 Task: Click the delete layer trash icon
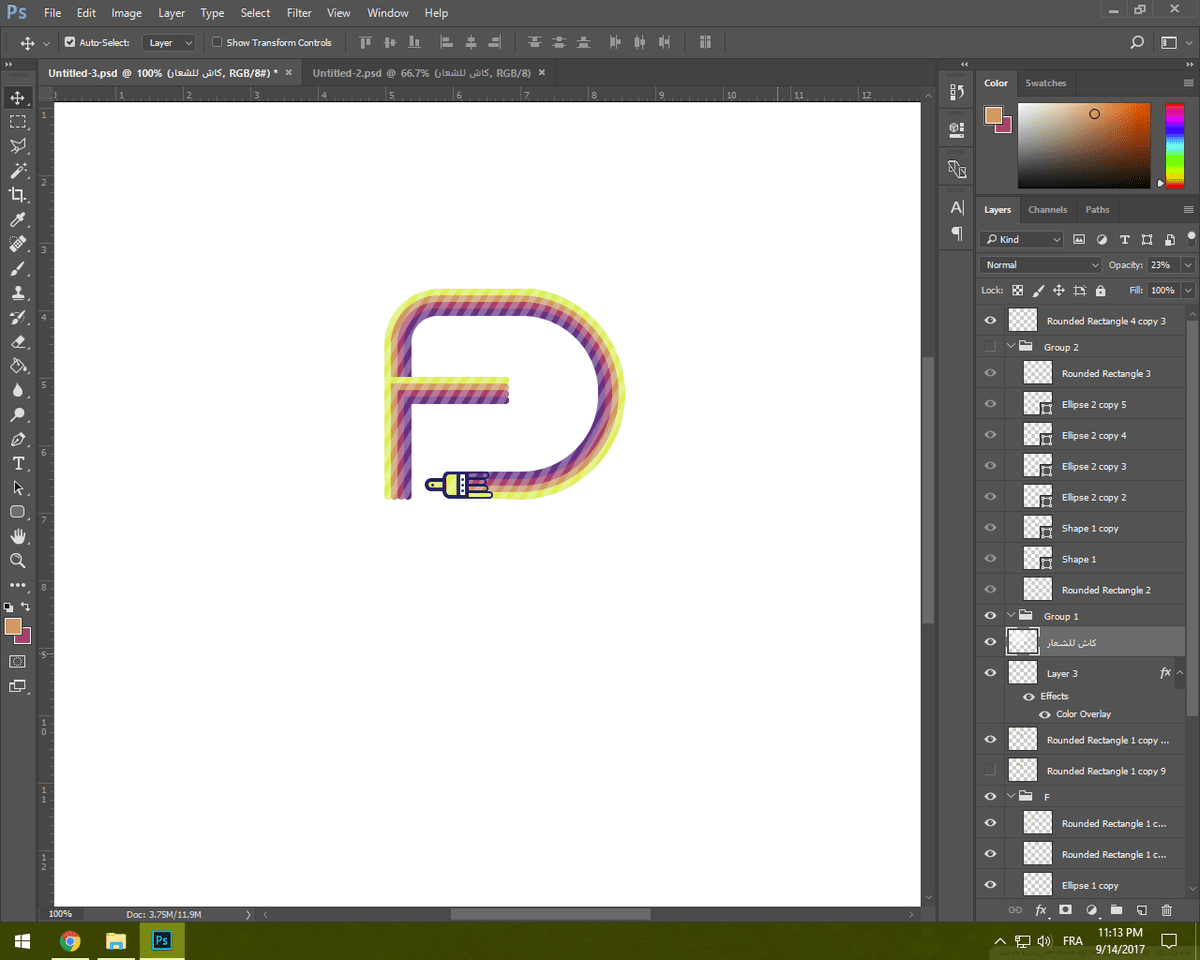tap(1166, 910)
